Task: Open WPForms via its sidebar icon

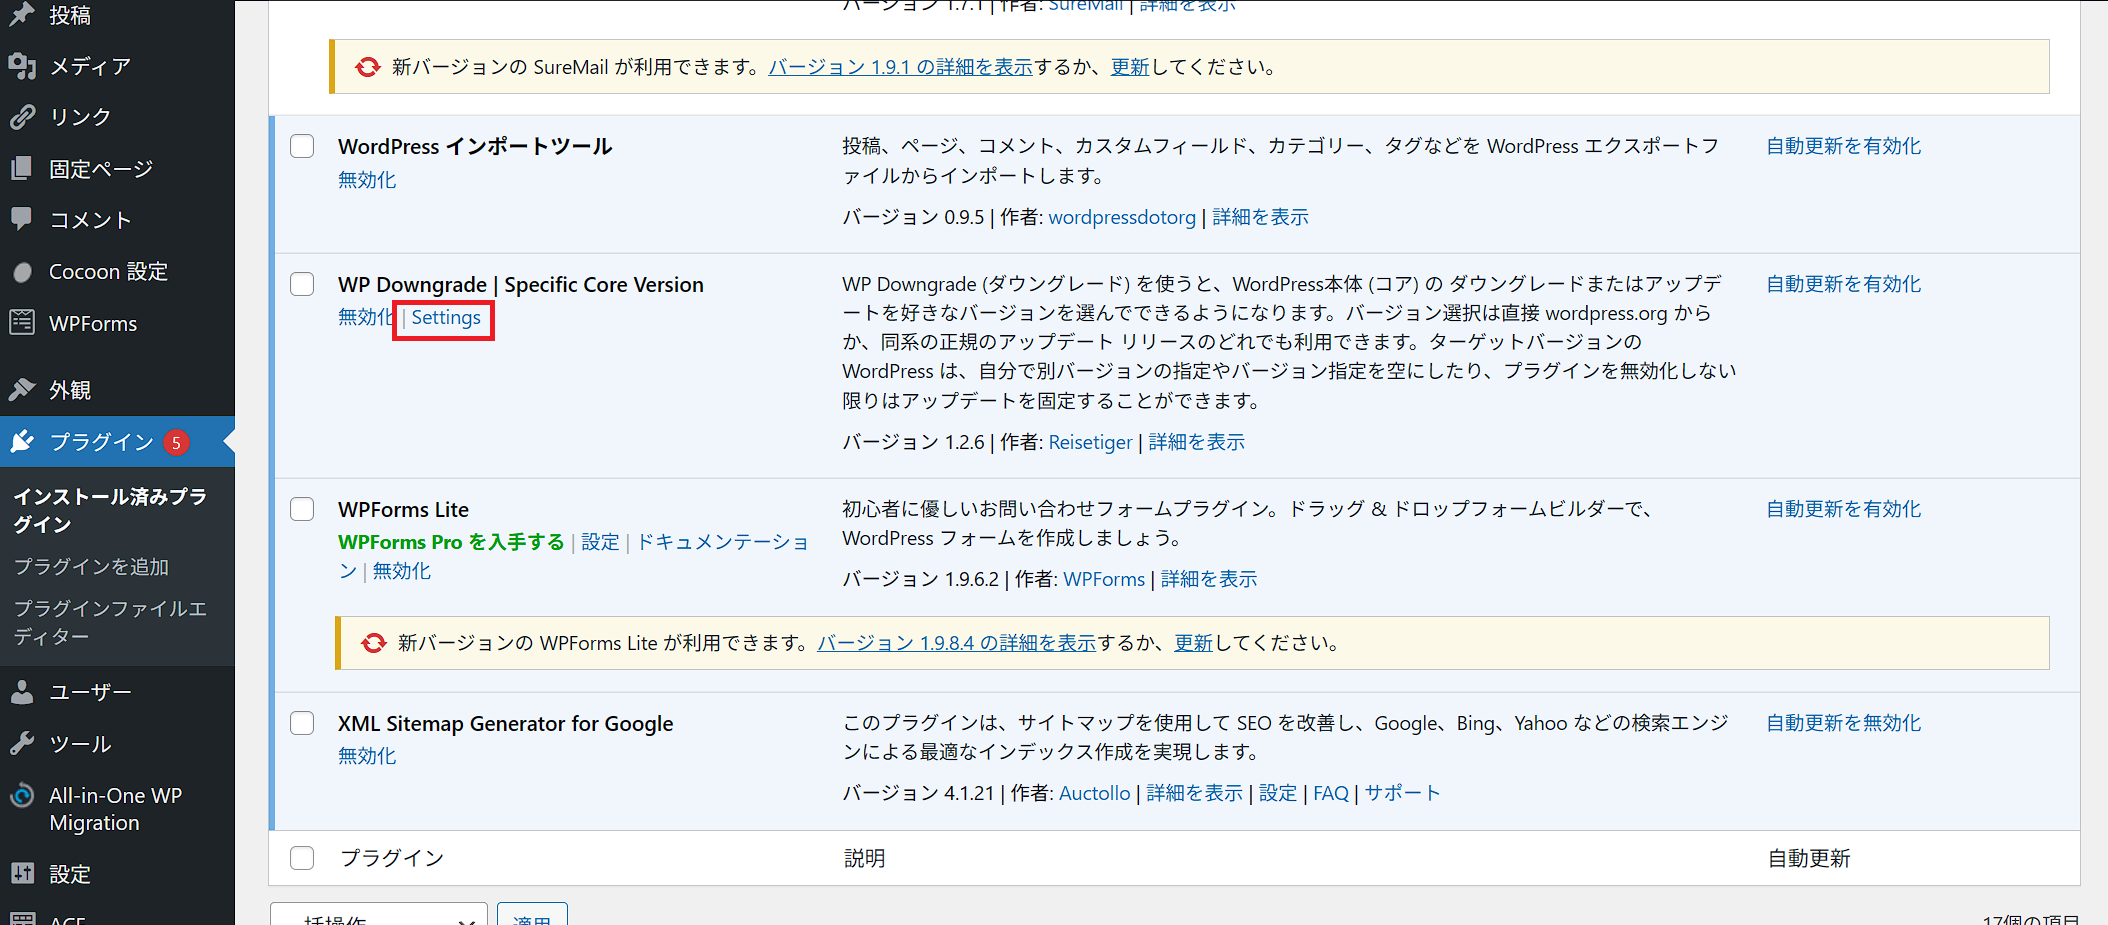Action: click(x=22, y=323)
